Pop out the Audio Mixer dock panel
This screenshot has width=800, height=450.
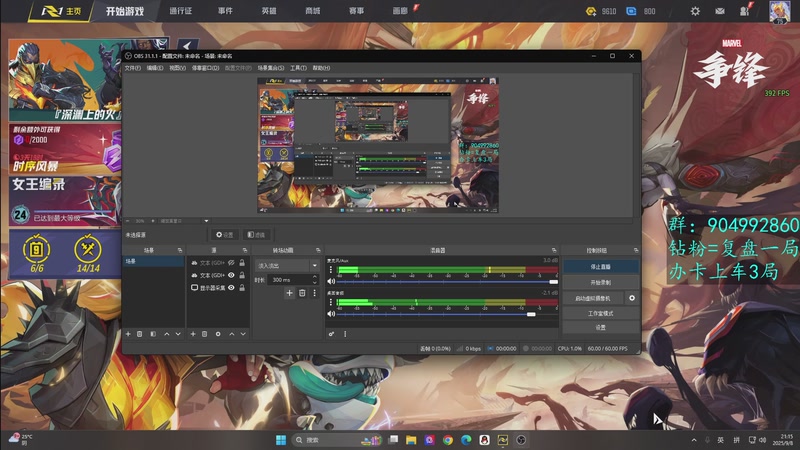tap(554, 250)
